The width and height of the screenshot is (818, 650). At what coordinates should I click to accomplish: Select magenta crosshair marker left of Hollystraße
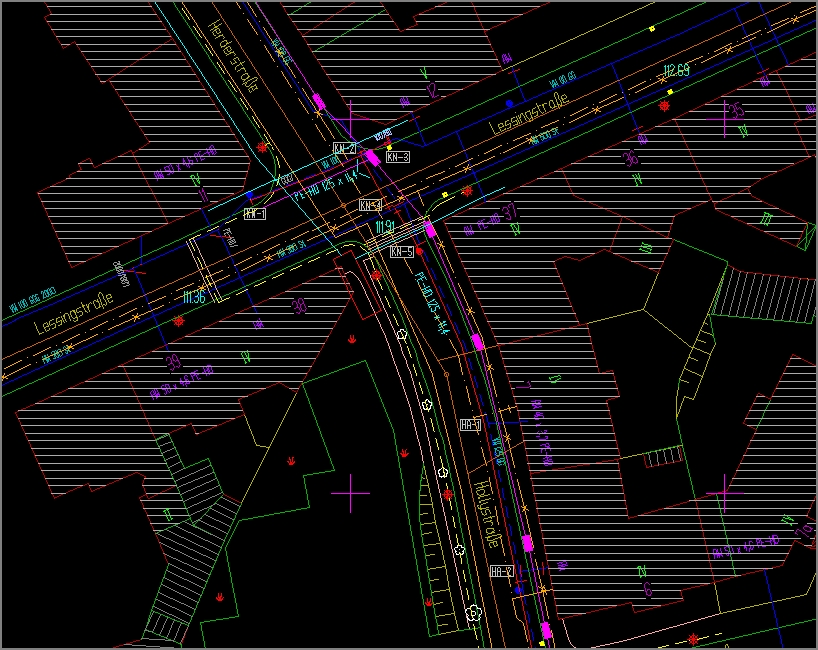coord(350,493)
